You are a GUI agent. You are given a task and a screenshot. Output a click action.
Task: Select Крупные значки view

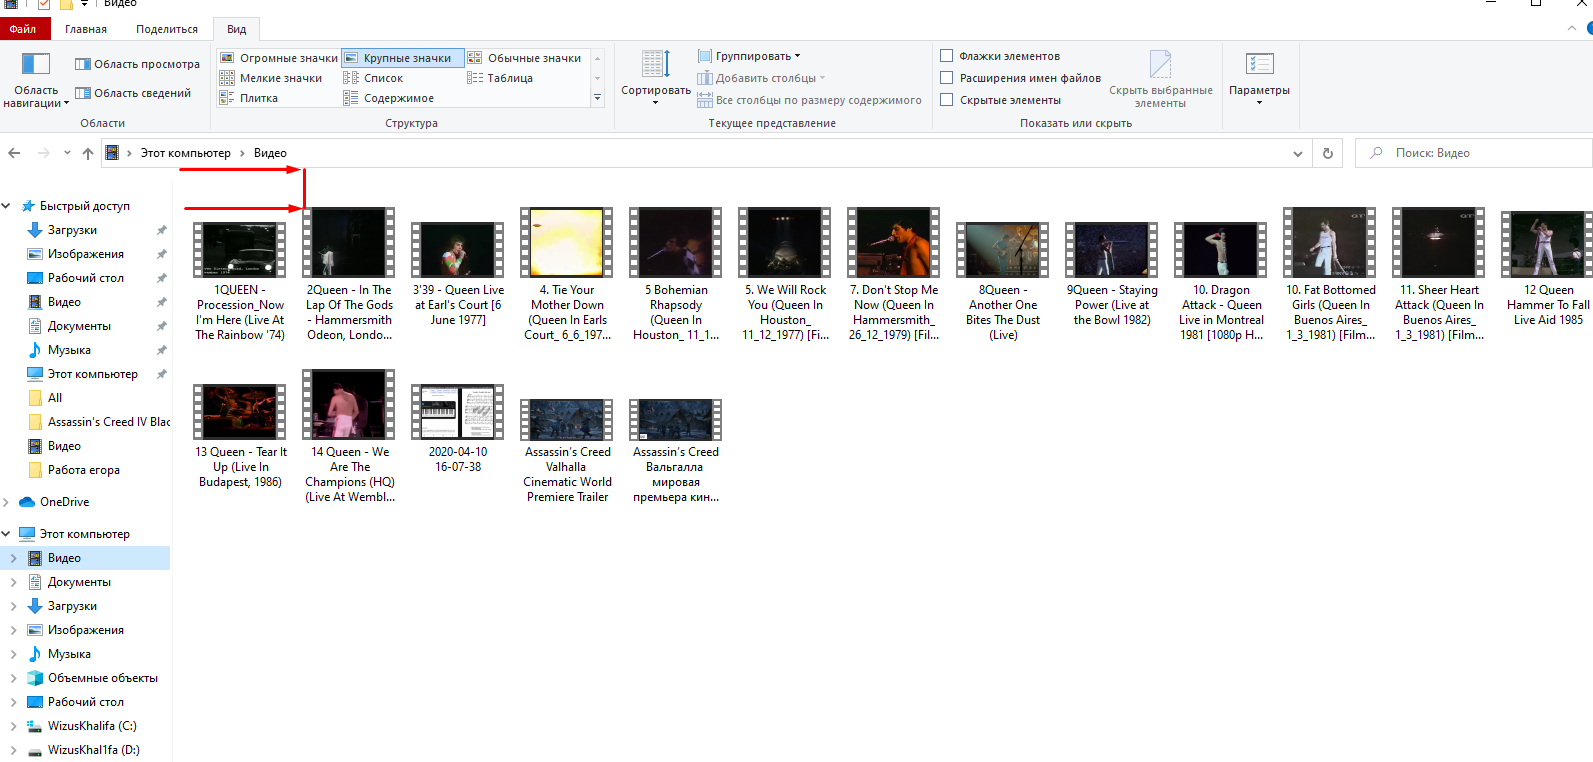click(403, 58)
